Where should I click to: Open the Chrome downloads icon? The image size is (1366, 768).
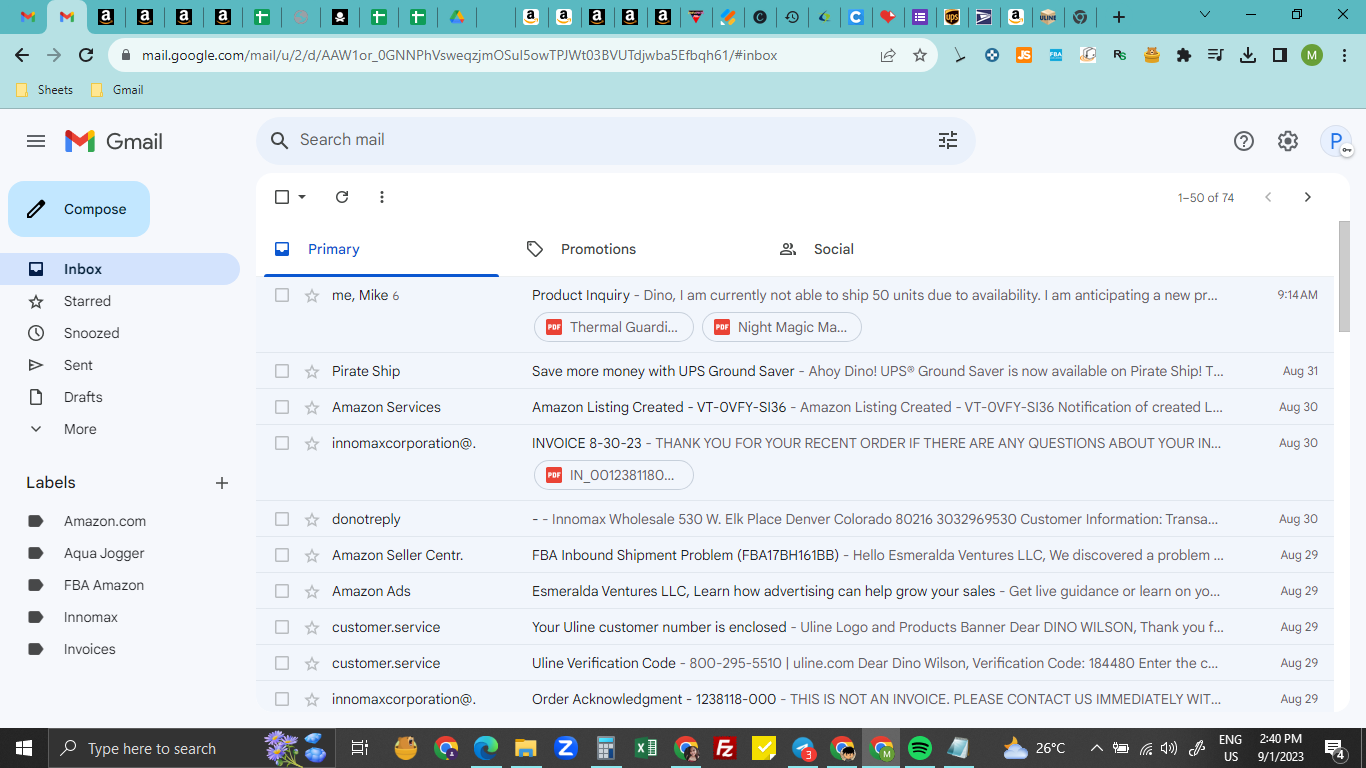1248,56
